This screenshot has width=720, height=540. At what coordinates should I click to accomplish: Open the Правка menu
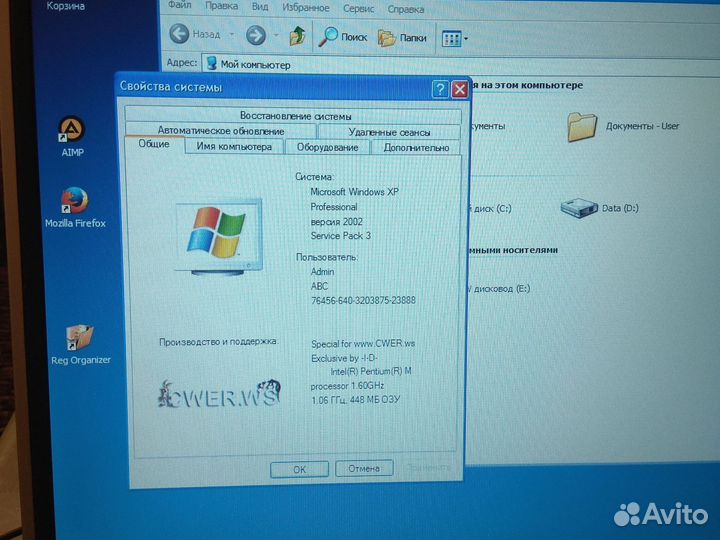tap(221, 6)
